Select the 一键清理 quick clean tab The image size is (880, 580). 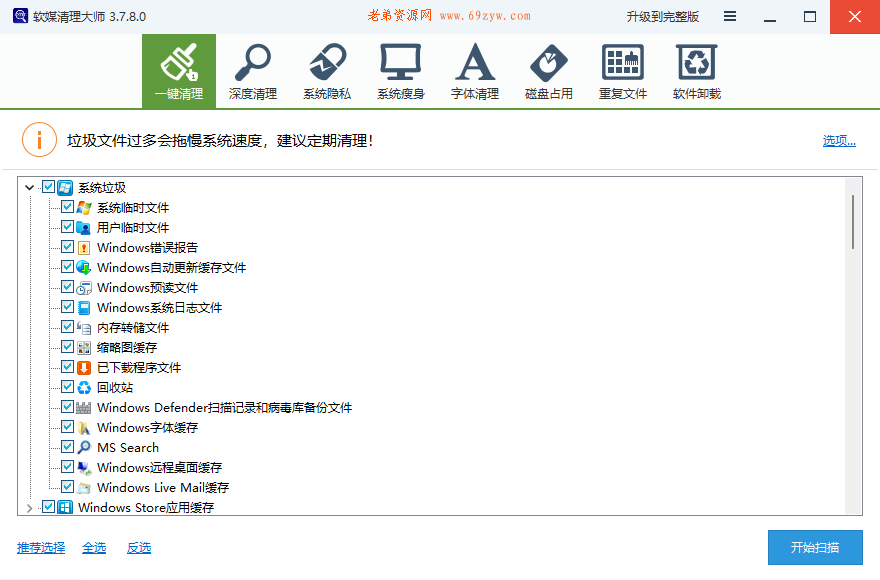point(179,70)
